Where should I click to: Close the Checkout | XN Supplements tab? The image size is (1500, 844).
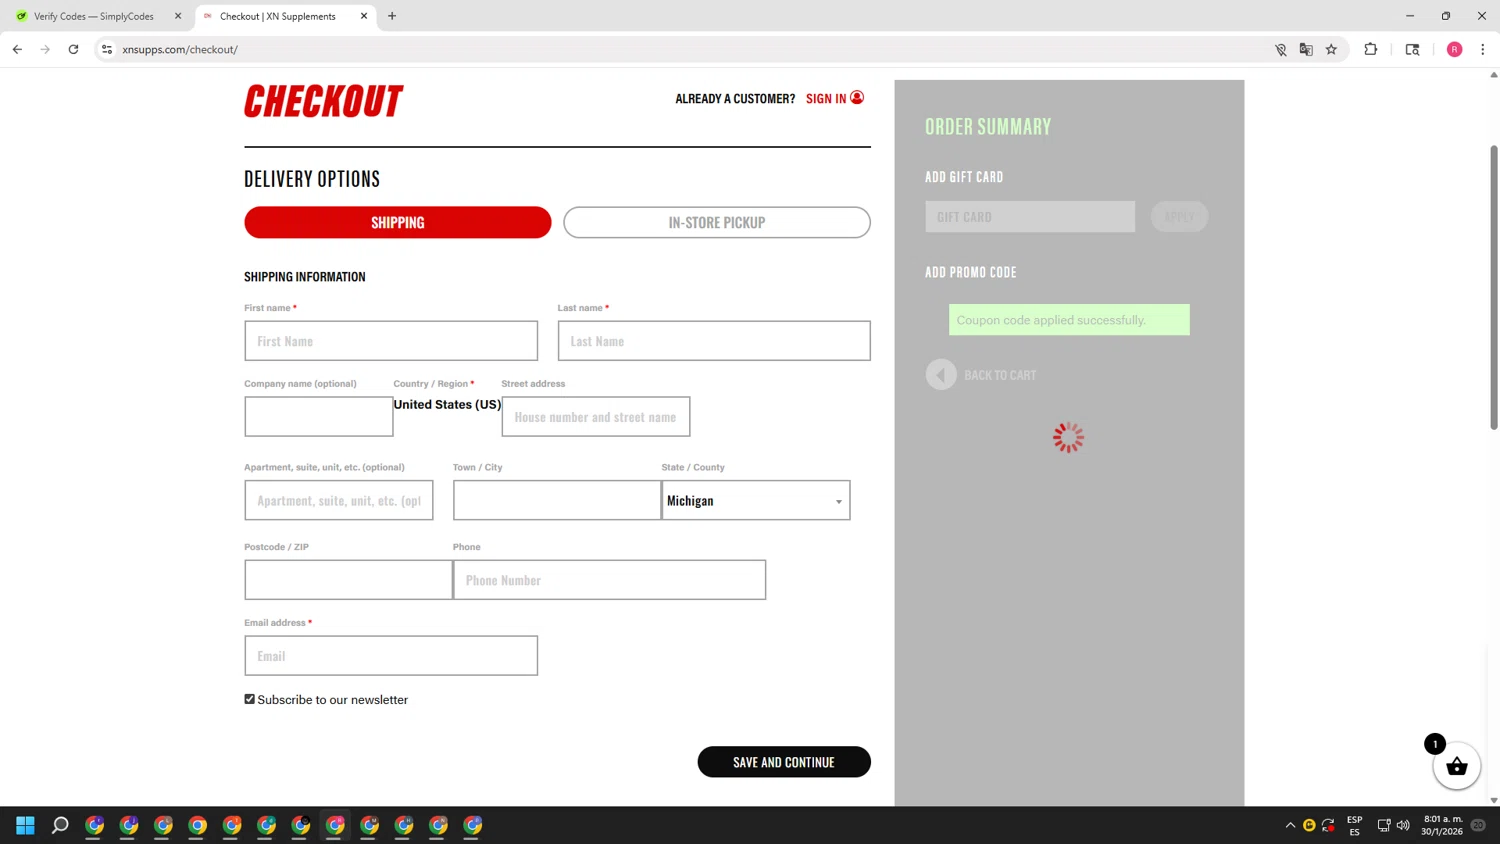tap(364, 16)
